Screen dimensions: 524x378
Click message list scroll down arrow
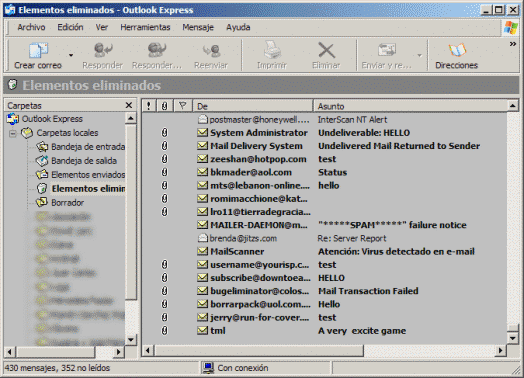[513, 338]
